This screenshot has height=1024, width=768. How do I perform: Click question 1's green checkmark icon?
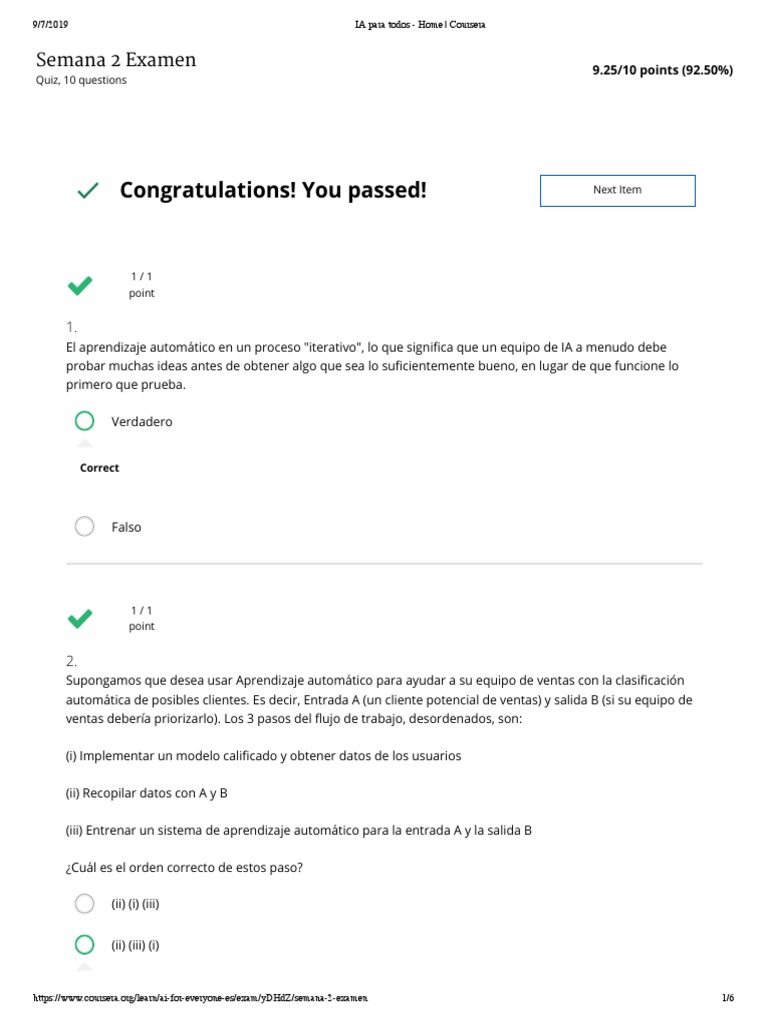[x=81, y=286]
